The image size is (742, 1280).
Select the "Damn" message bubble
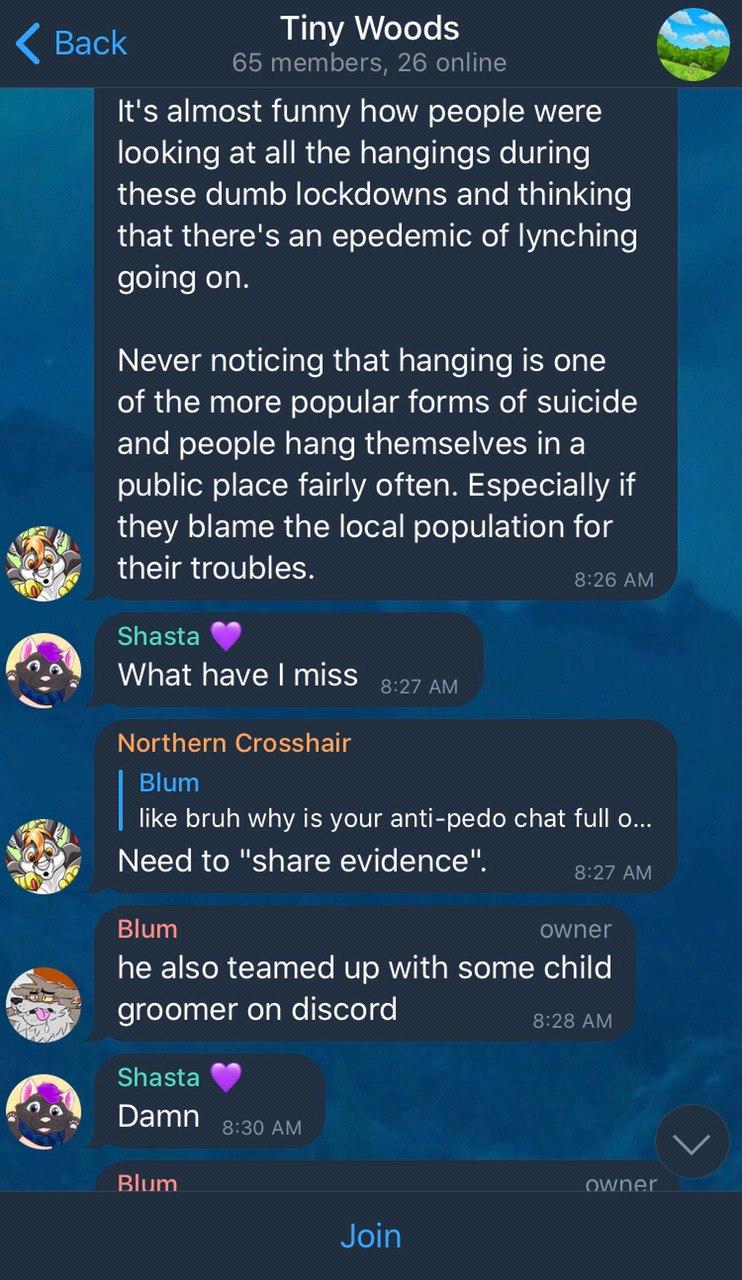point(209,1101)
